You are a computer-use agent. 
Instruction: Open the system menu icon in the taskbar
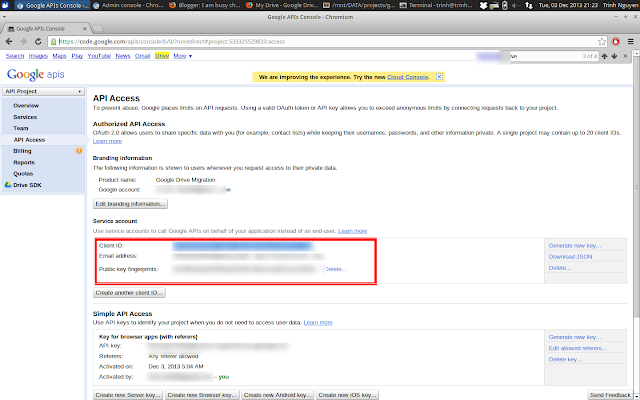tap(5, 5)
